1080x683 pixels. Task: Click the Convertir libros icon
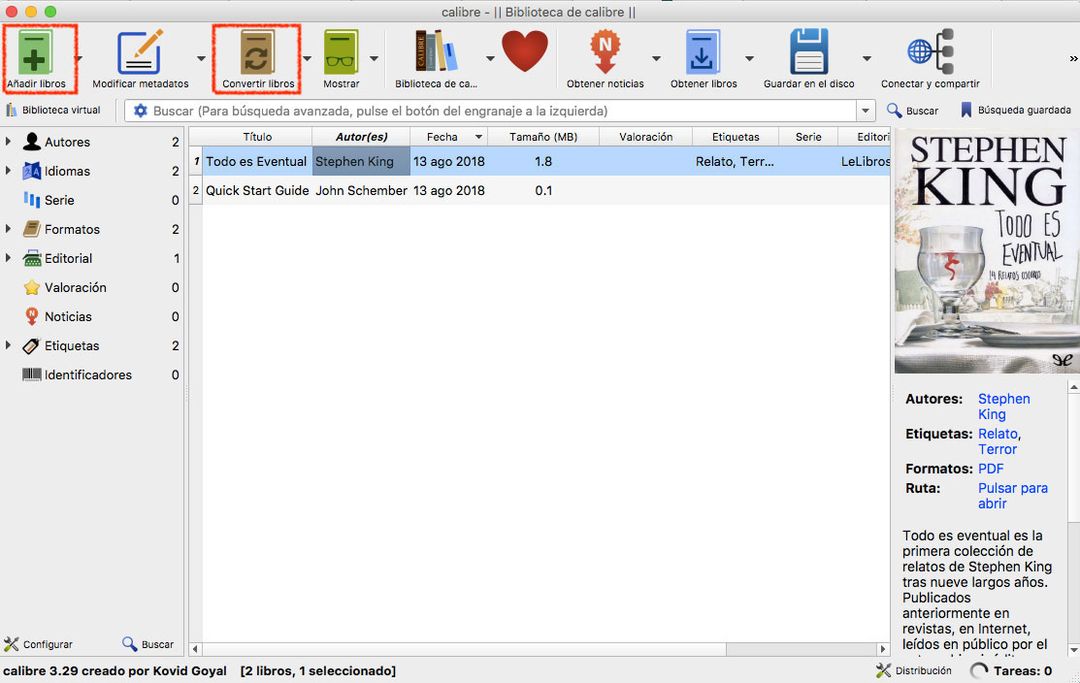(257, 52)
